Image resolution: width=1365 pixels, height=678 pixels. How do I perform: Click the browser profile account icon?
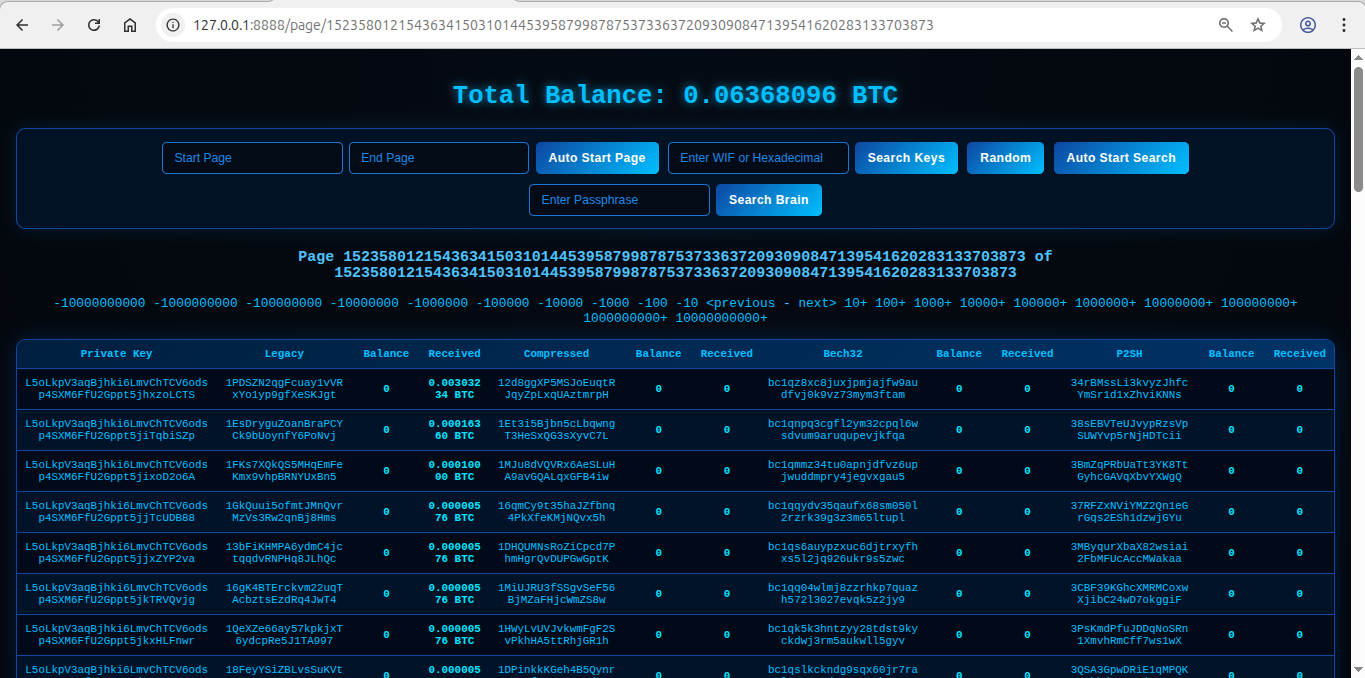(x=1308, y=25)
